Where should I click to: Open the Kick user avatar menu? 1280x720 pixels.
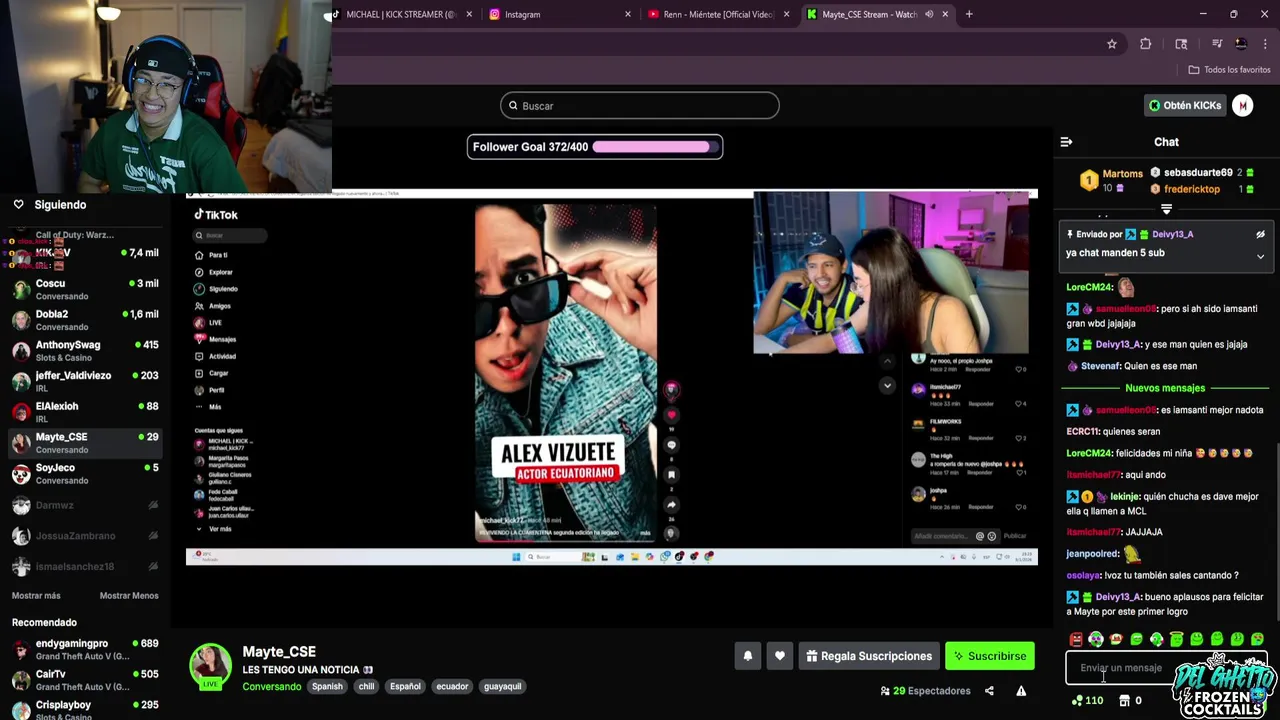tap(1243, 105)
